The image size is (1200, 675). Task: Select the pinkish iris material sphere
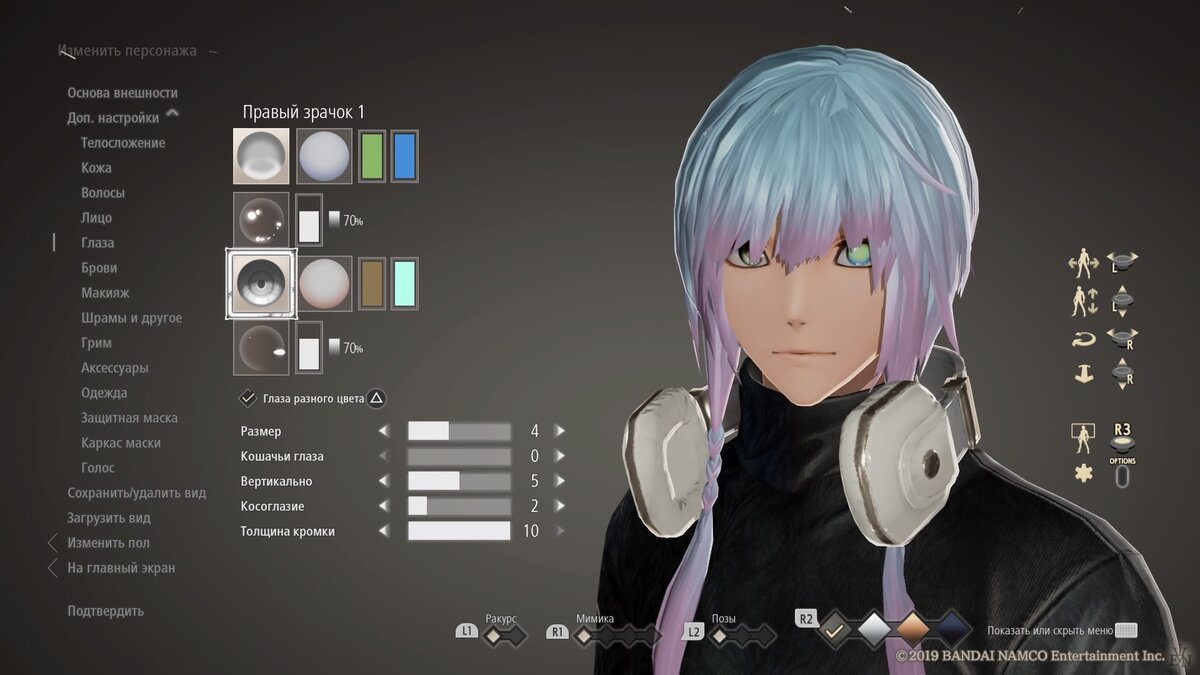(x=325, y=284)
